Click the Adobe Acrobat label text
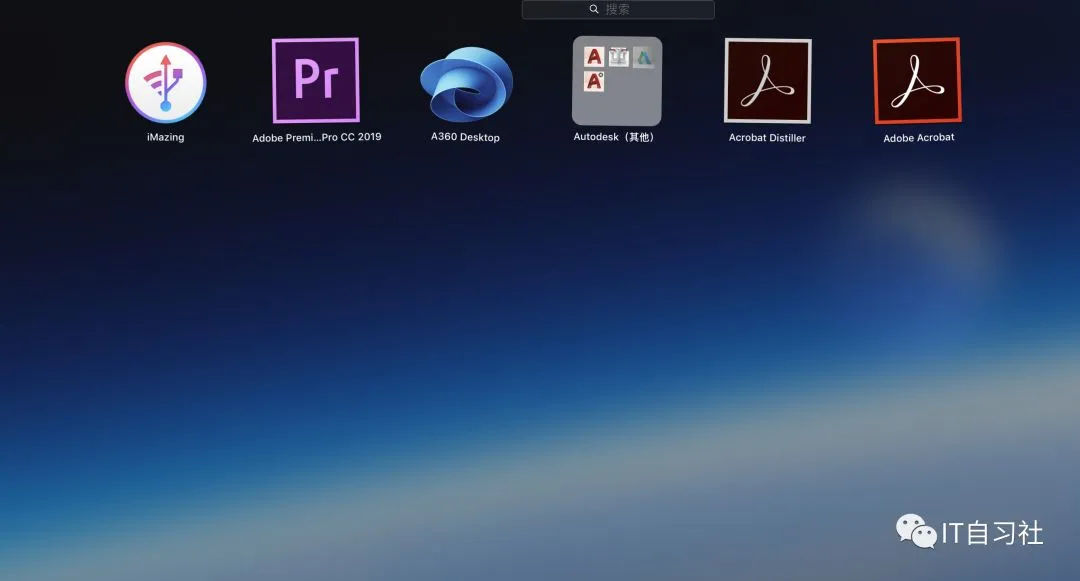1080x581 pixels. point(919,138)
